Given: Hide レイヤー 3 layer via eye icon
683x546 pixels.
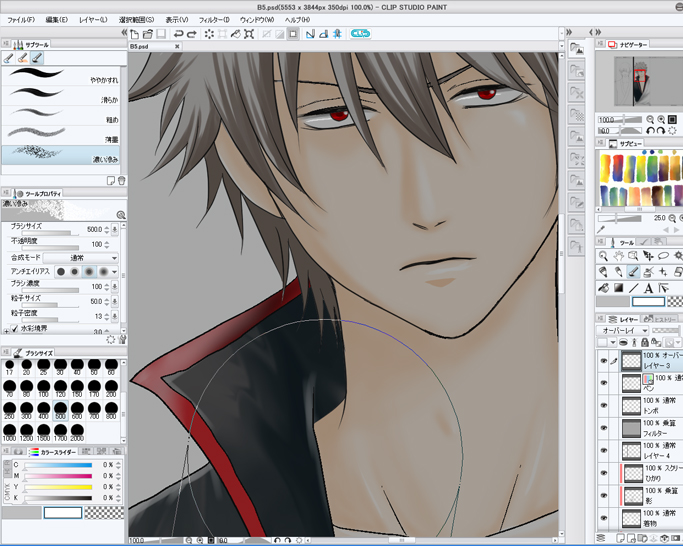Looking at the screenshot, I should click(x=604, y=361).
